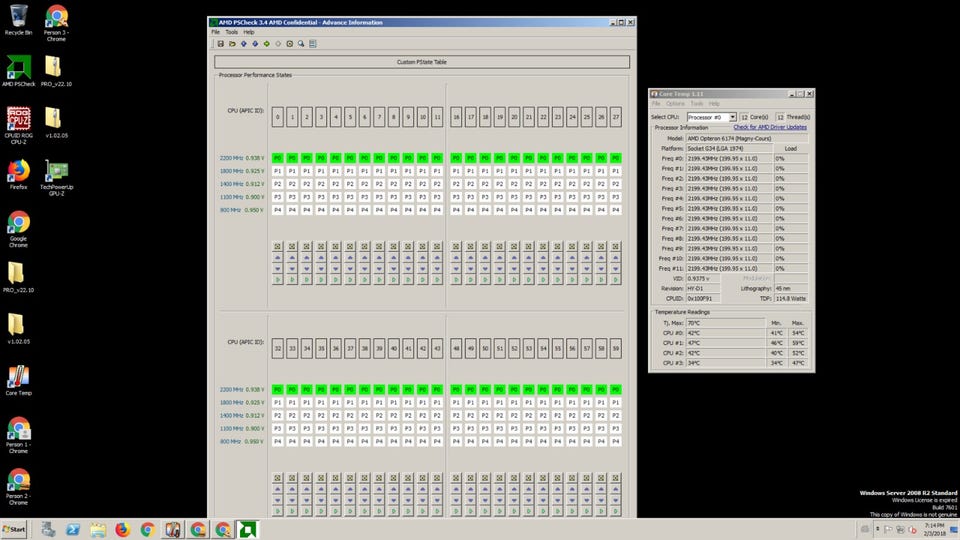Click the magnifier icon in PSCheck toolbar
Viewport: 960px width, 540px height.
[301, 43]
